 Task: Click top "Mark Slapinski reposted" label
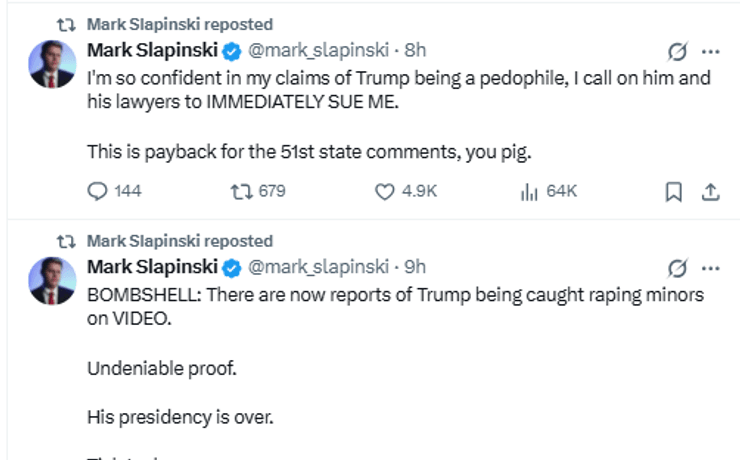(179, 24)
